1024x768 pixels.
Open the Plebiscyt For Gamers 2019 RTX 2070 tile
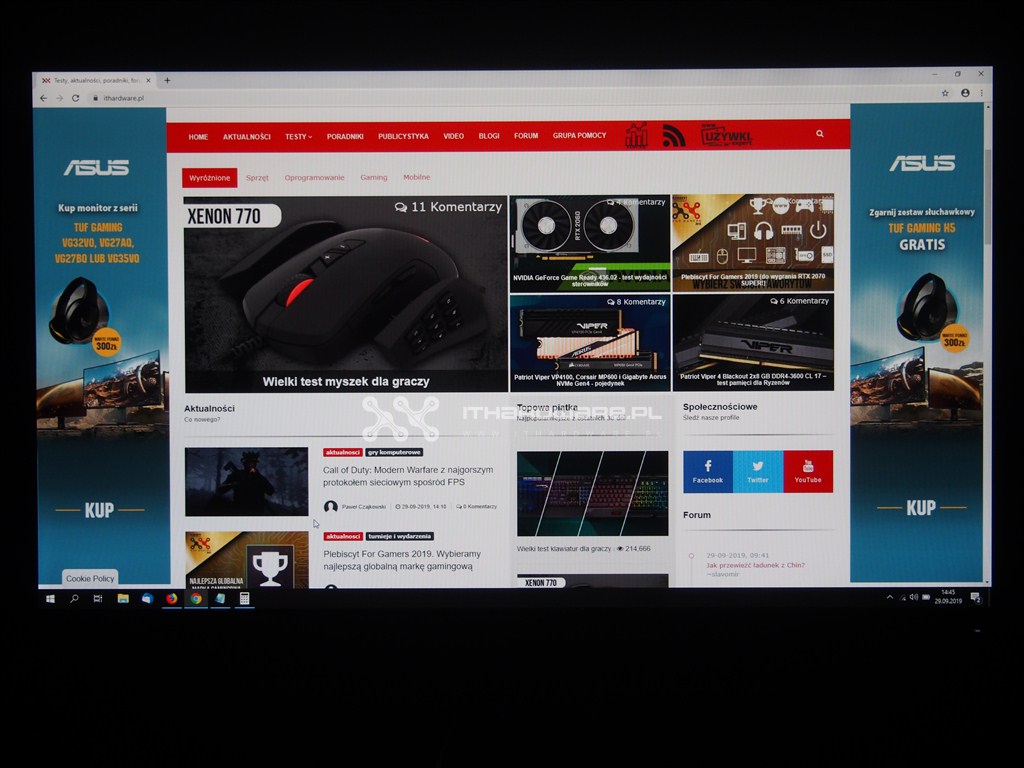(x=753, y=242)
